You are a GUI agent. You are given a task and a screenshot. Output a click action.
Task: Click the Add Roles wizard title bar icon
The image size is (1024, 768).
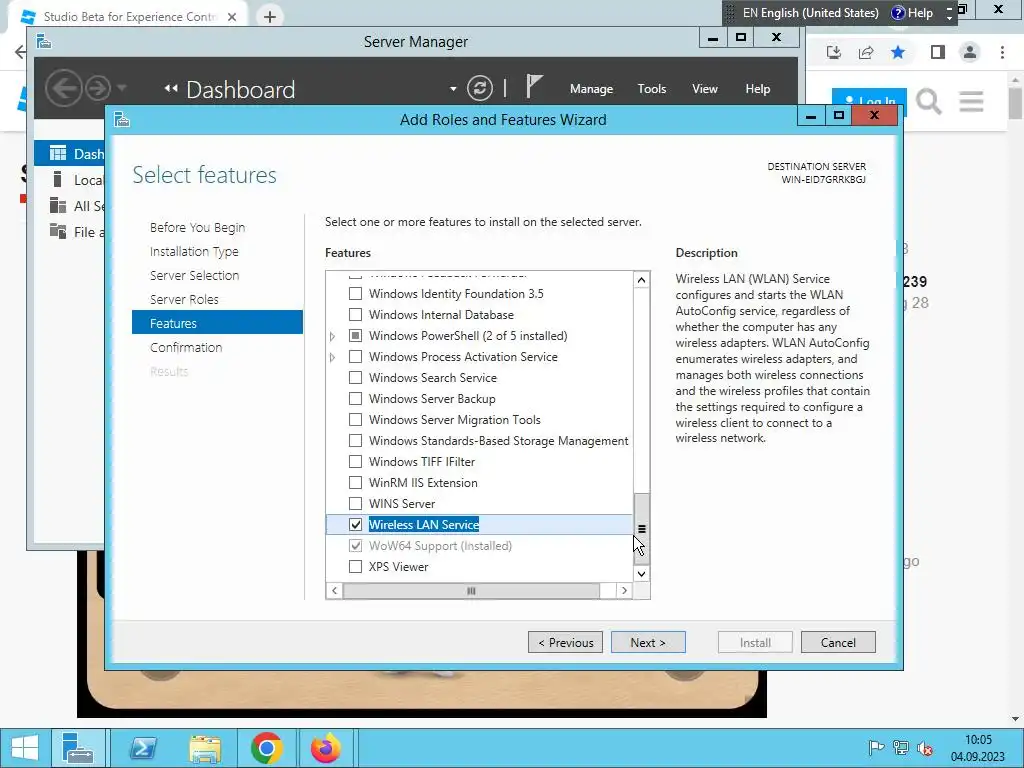[121, 120]
